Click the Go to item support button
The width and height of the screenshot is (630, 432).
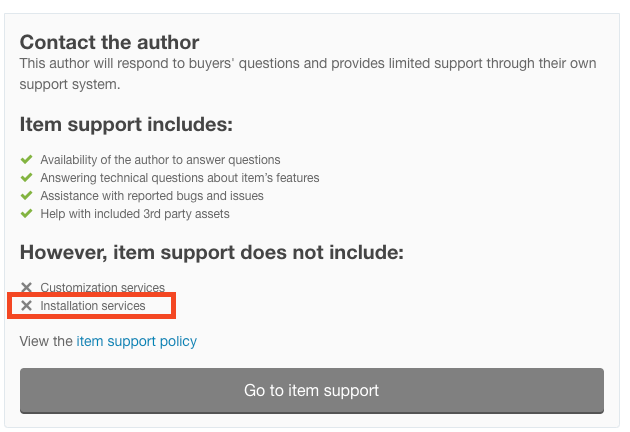coord(312,391)
